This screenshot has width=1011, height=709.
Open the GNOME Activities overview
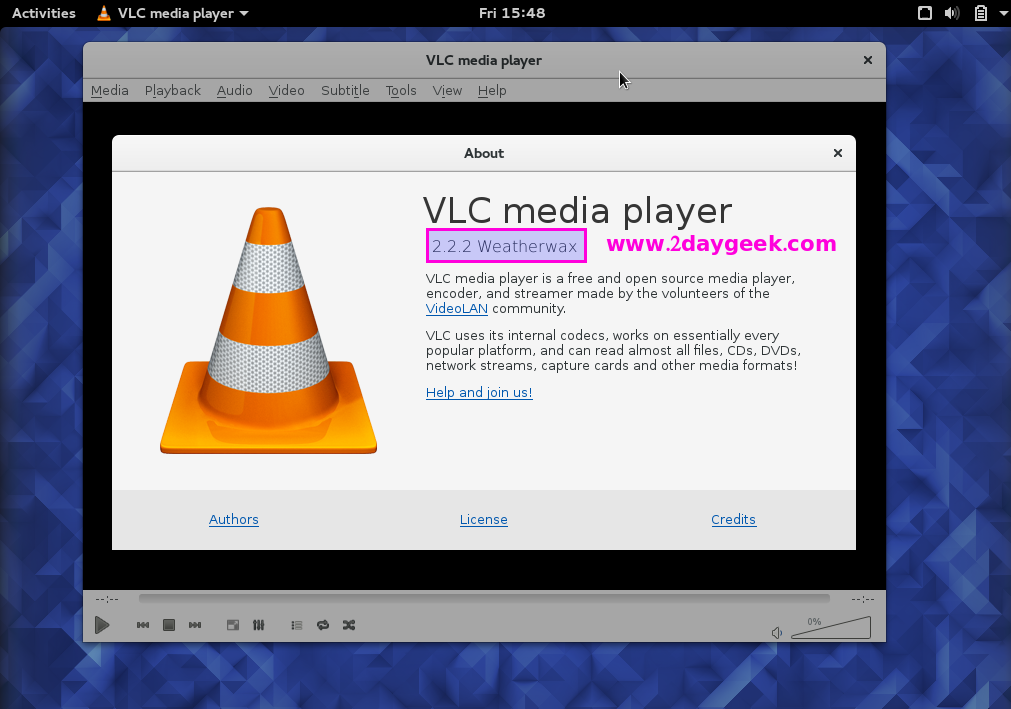tap(44, 13)
